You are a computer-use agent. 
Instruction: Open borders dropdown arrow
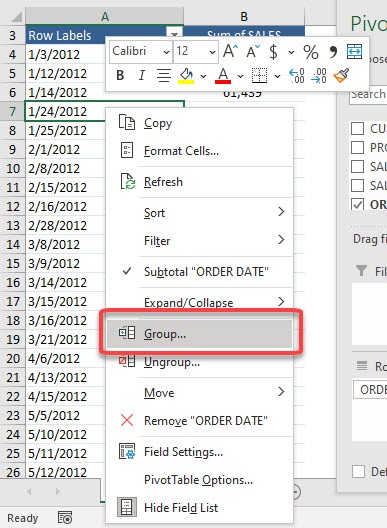(277, 76)
